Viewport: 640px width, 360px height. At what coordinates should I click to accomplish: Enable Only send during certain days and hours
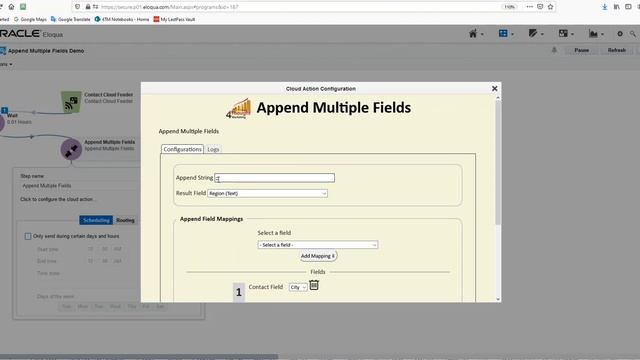pyautogui.click(x=28, y=236)
